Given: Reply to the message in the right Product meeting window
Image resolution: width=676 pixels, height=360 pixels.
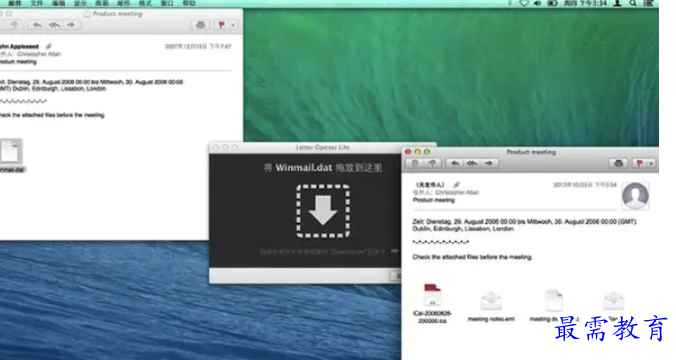Looking at the screenshot, I should (x=455, y=163).
